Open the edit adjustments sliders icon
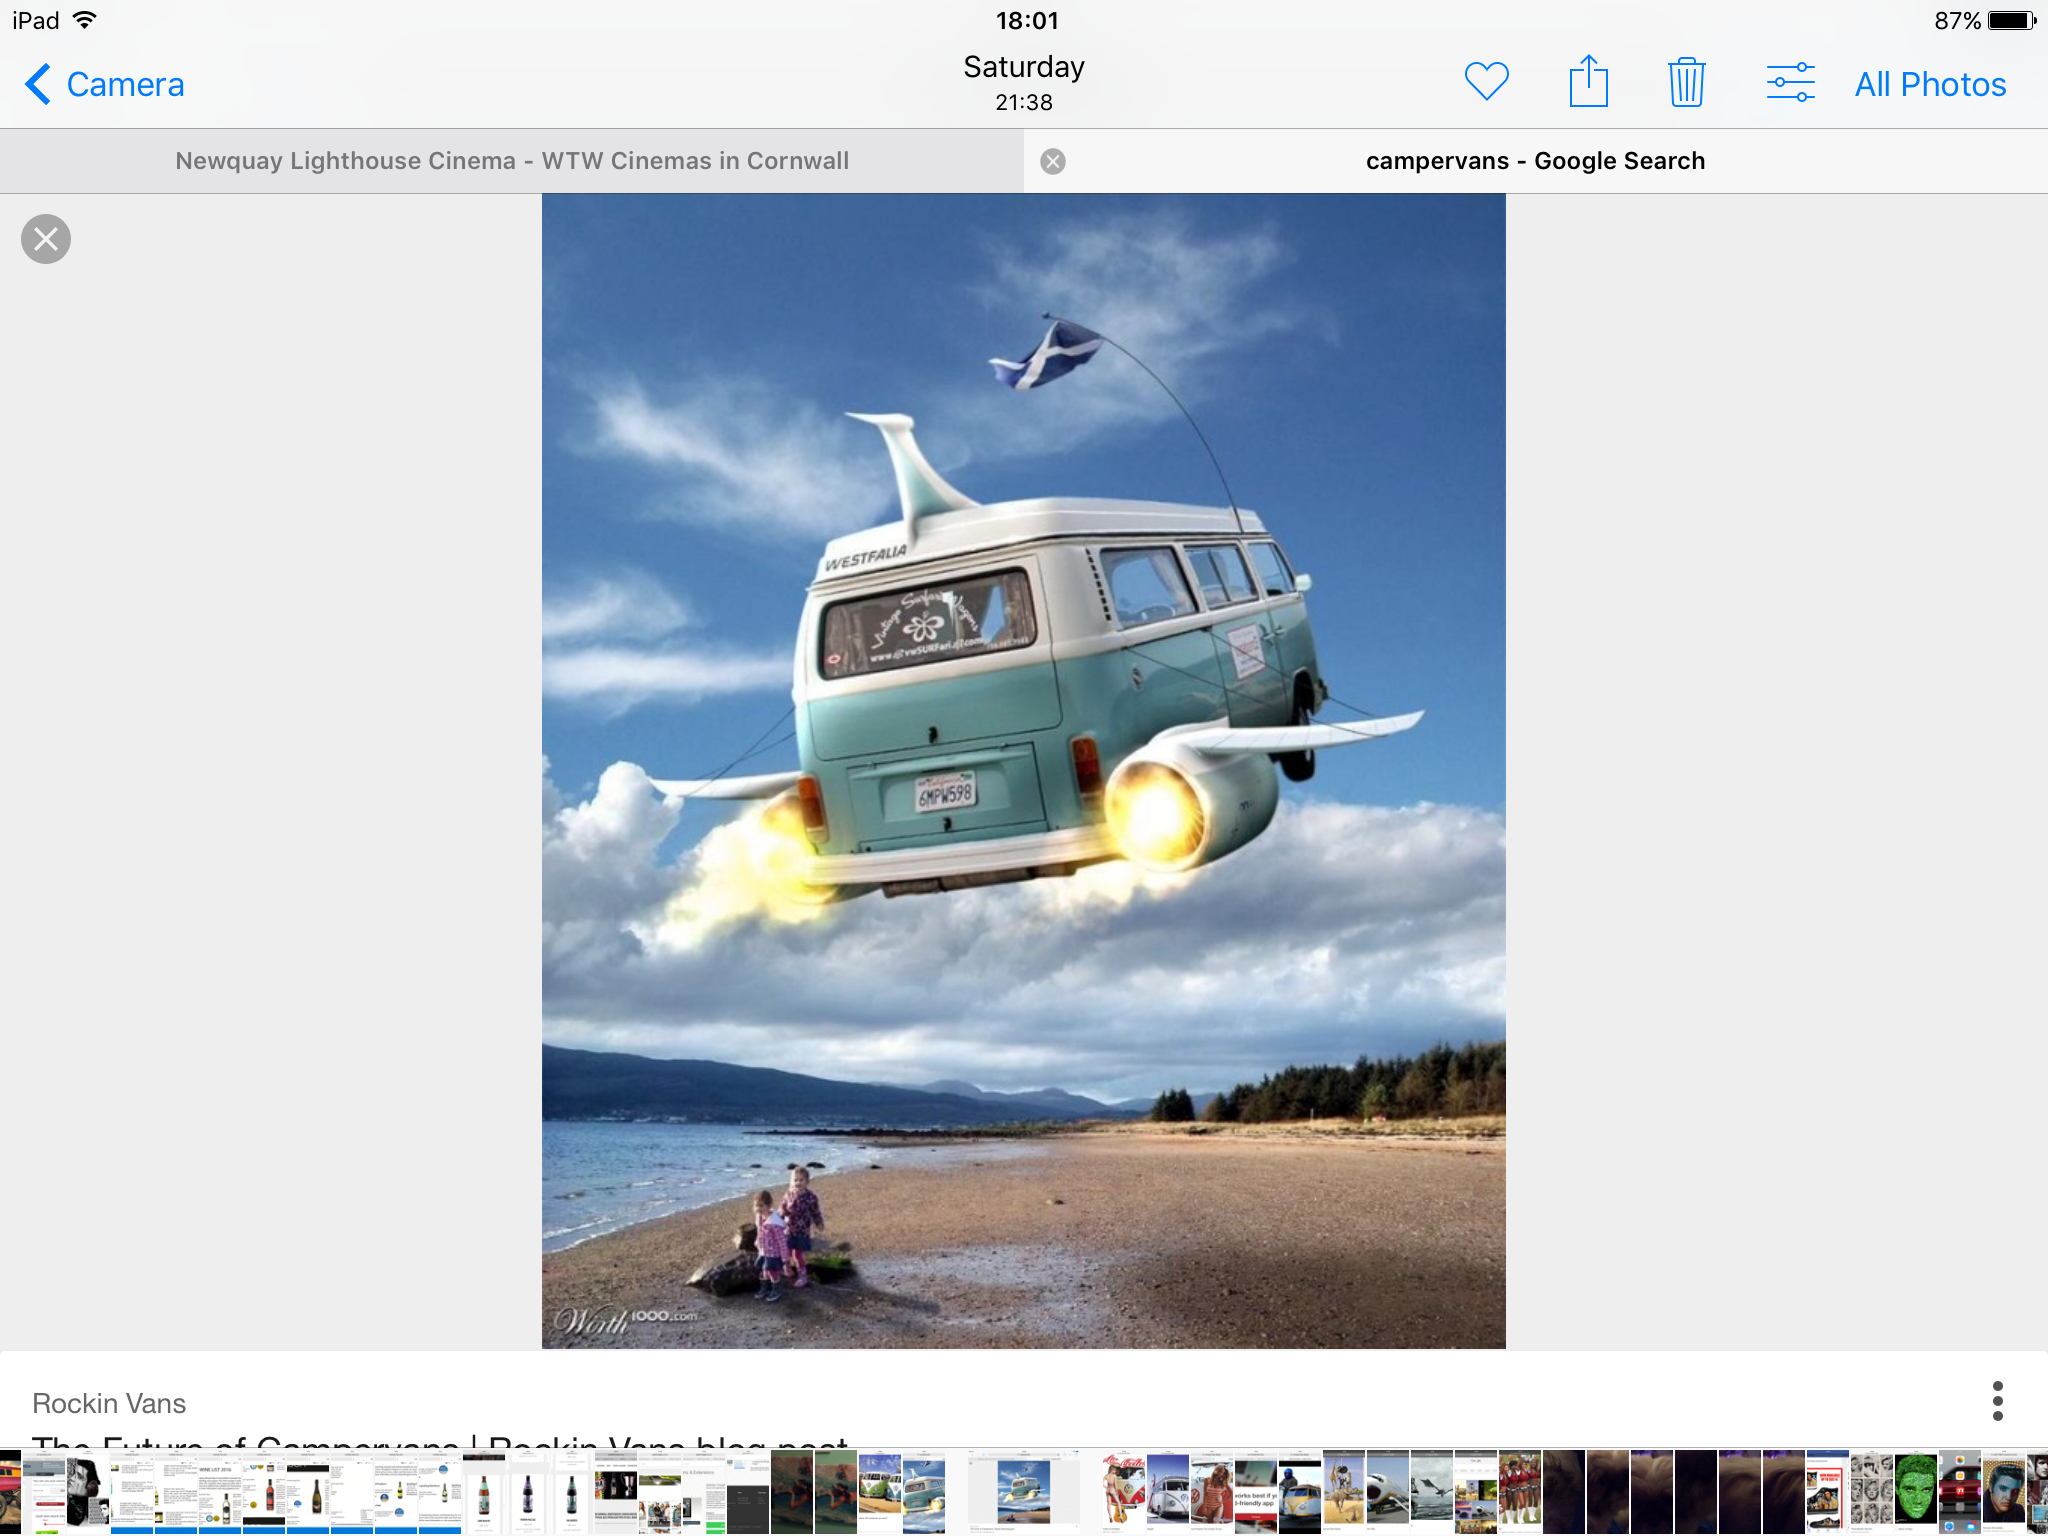Viewport: 2048px width, 1536px height. [1790, 82]
